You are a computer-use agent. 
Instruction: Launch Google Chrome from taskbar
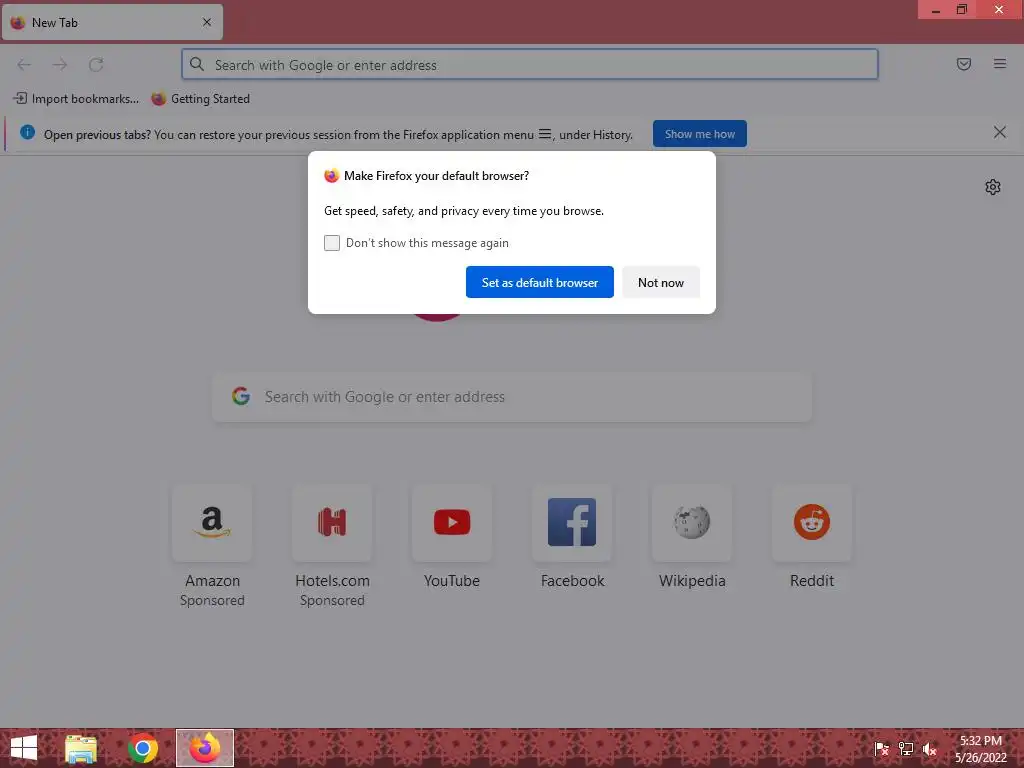142,748
